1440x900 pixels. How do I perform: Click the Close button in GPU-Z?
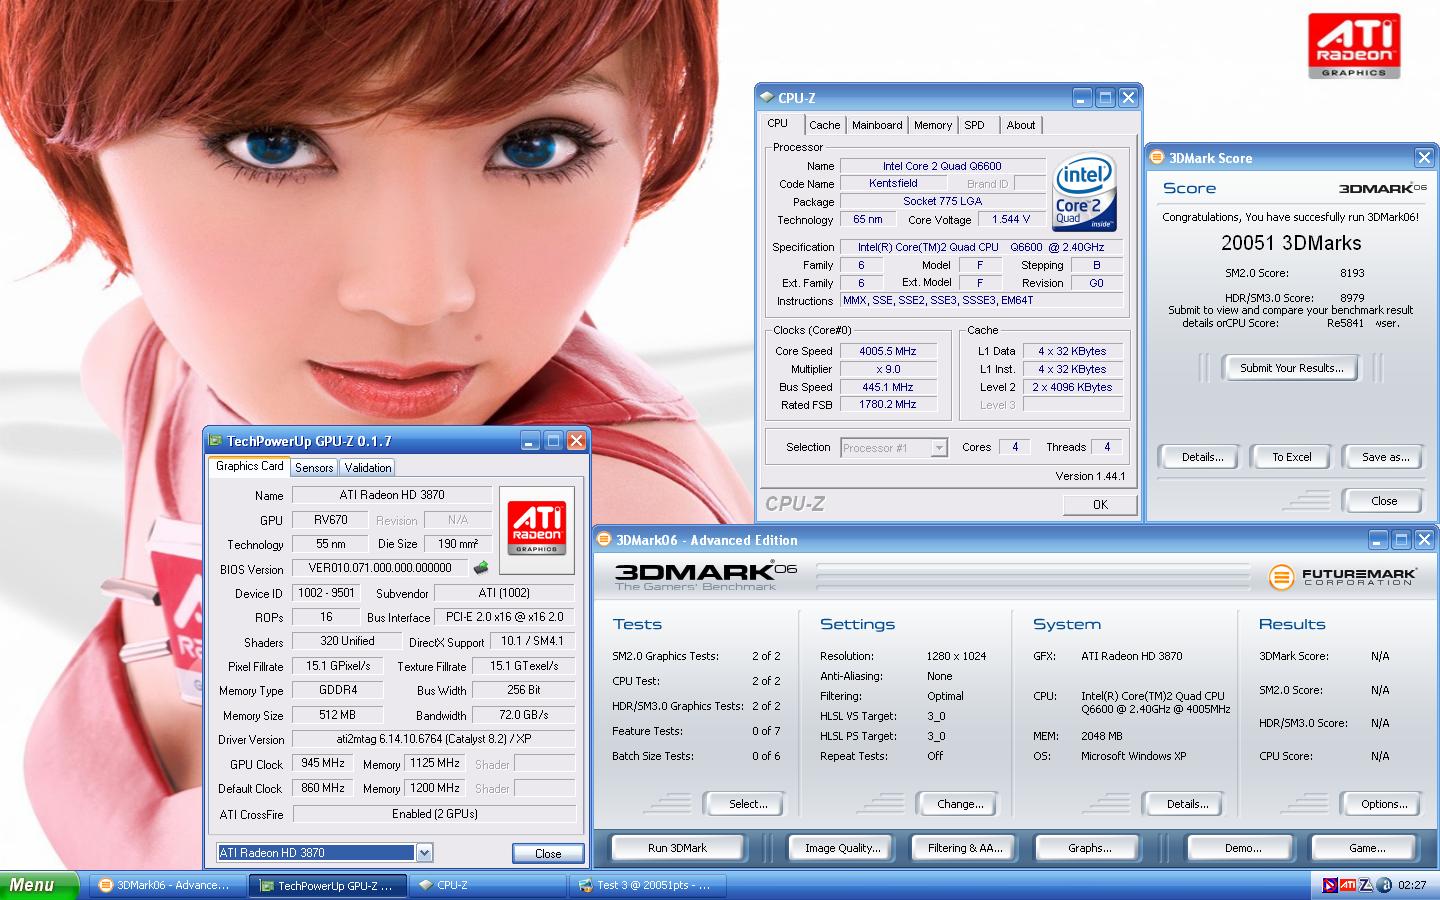[548, 853]
